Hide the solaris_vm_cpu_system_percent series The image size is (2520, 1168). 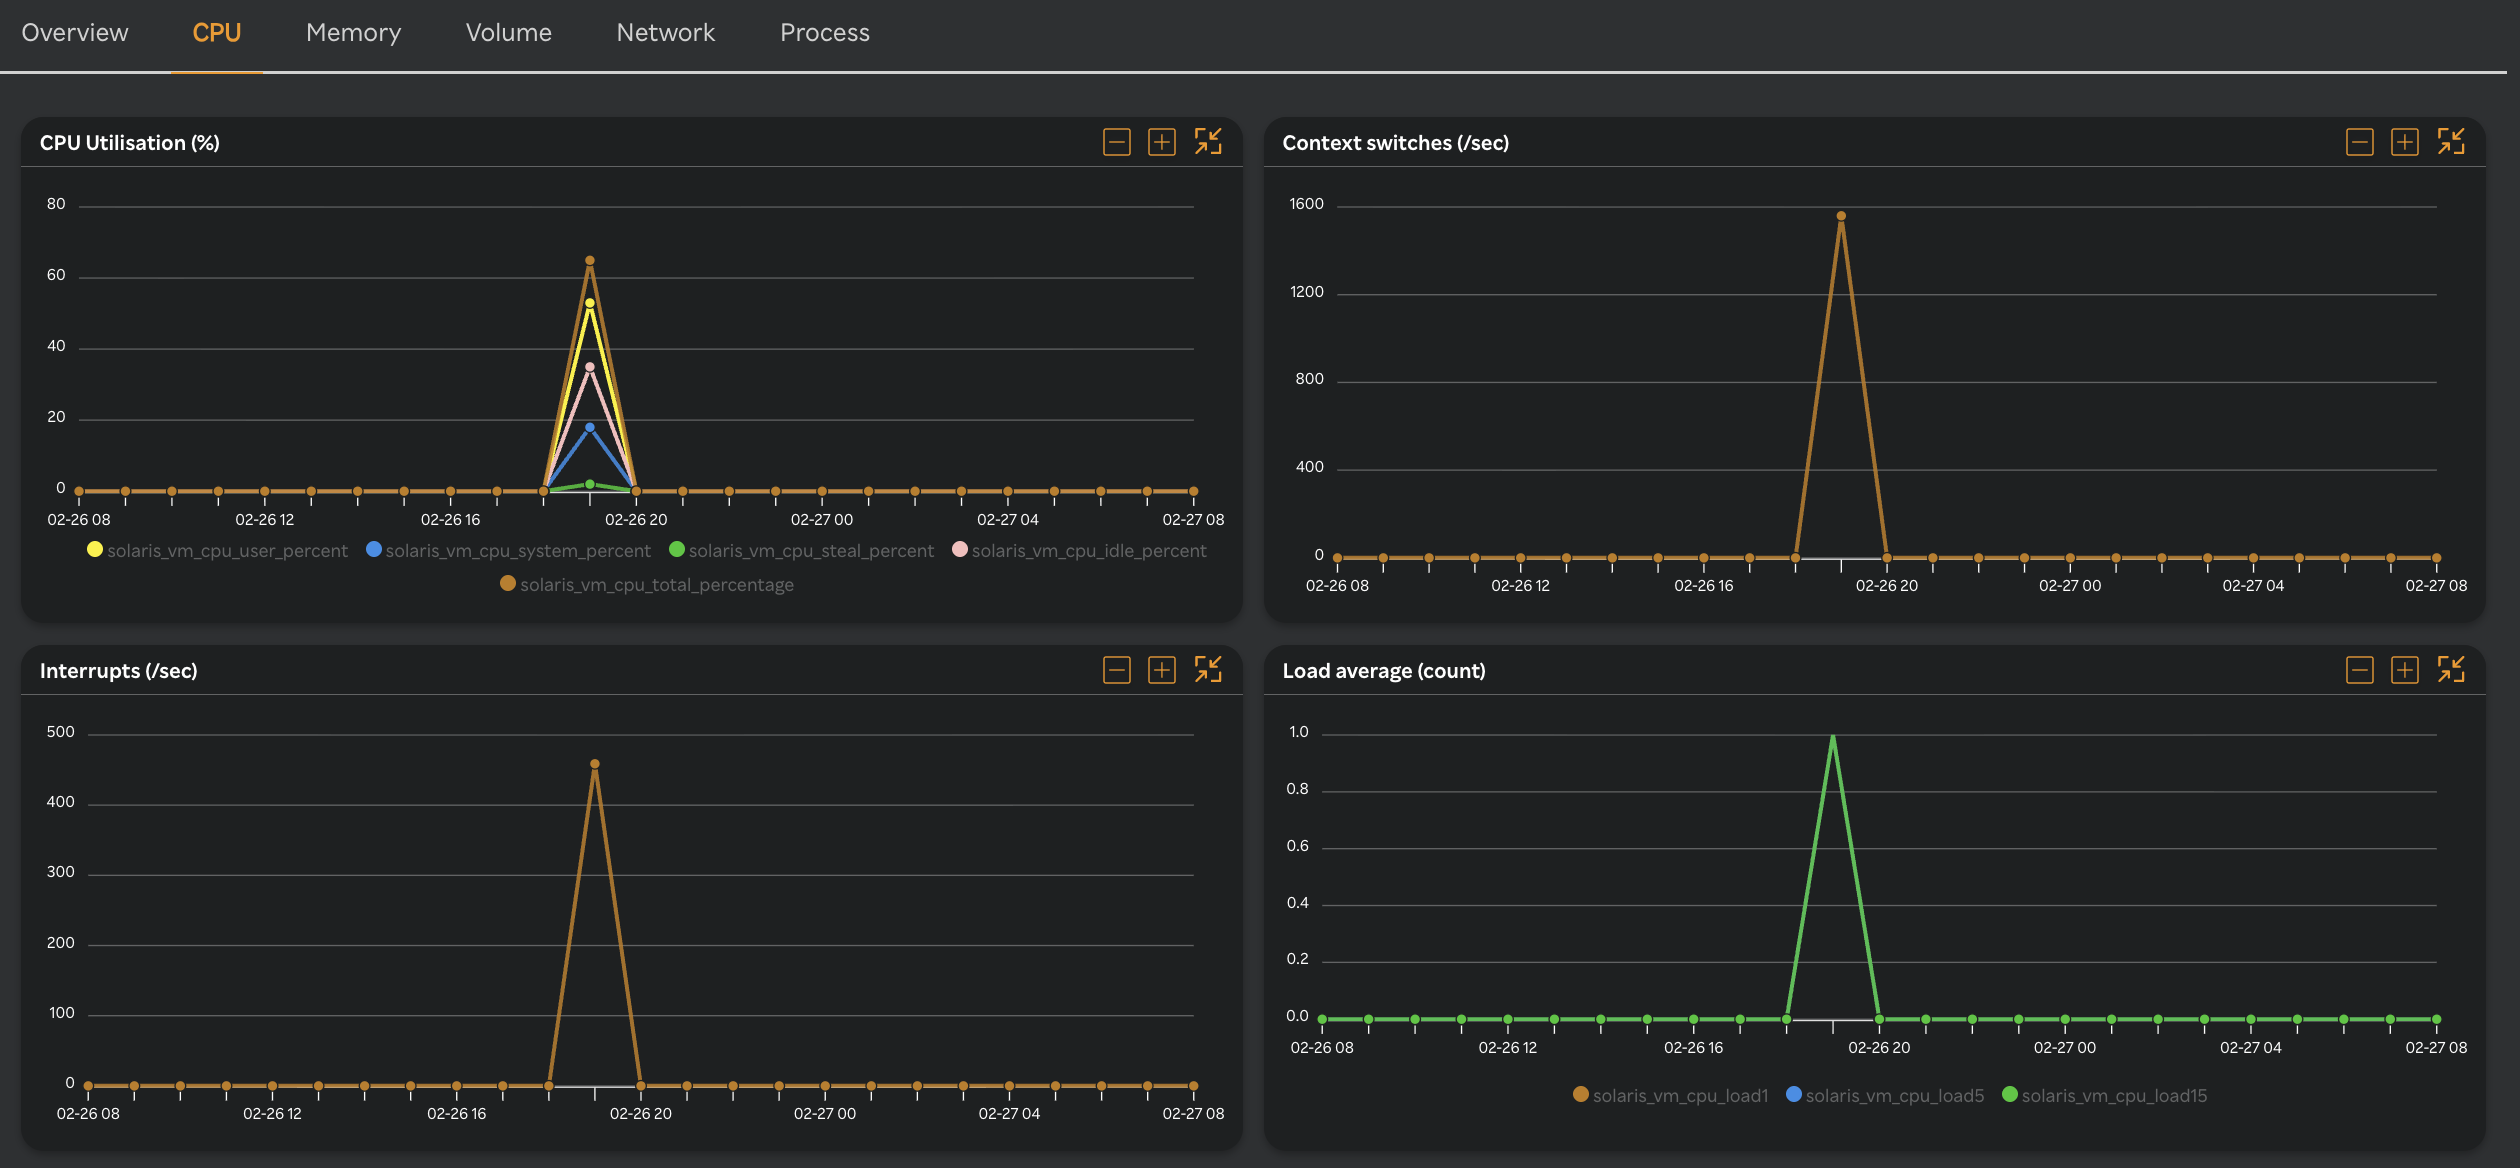point(518,550)
